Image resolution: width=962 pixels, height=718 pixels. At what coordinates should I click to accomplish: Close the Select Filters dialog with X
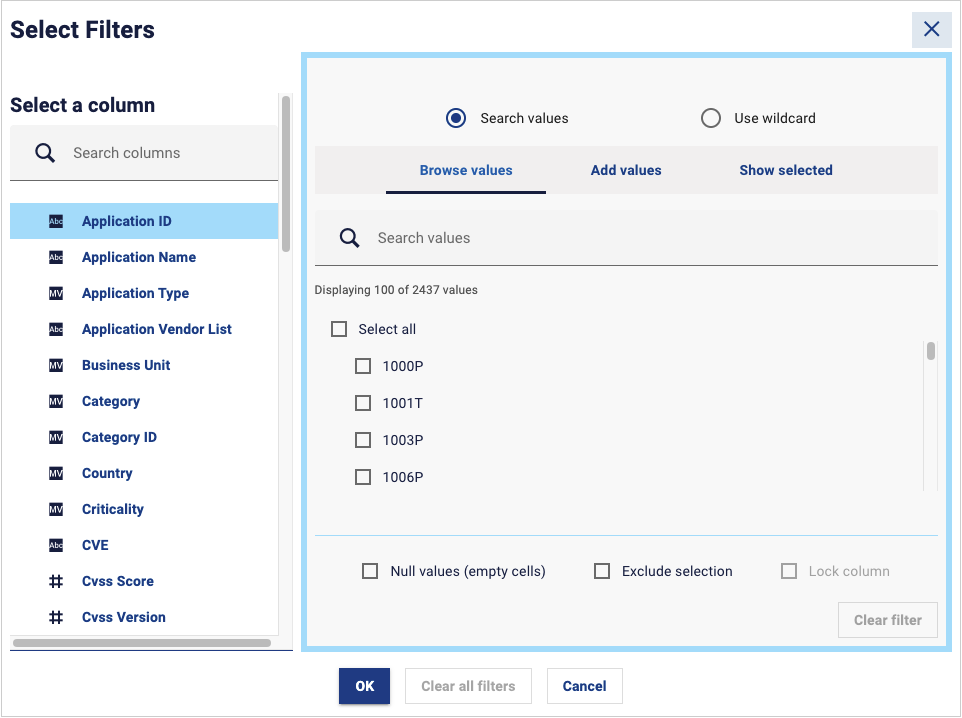tap(931, 29)
